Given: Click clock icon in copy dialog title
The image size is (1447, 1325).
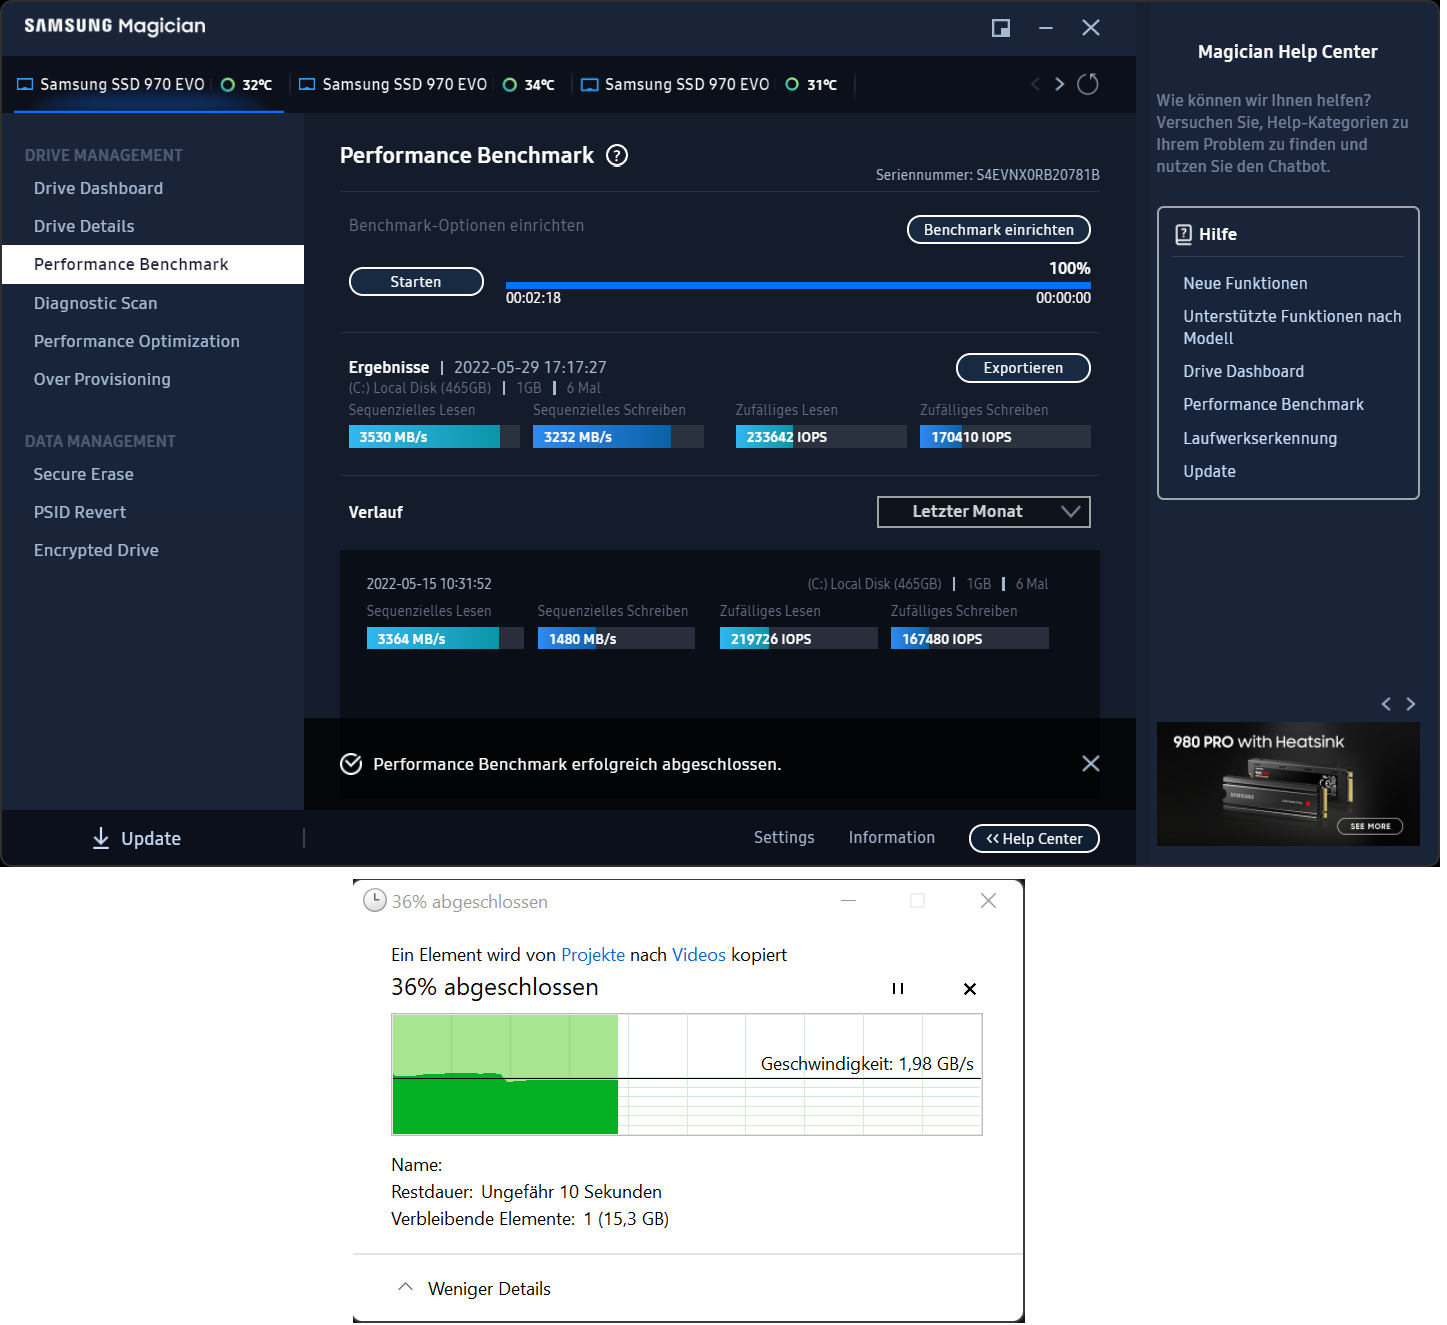Looking at the screenshot, I should 374,901.
